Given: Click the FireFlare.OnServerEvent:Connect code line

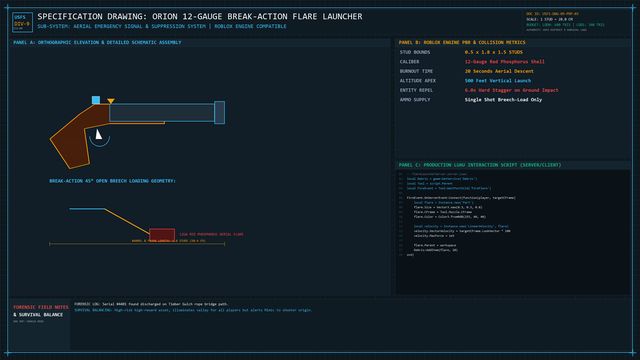Looking at the screenshot, I should point(461,198).
